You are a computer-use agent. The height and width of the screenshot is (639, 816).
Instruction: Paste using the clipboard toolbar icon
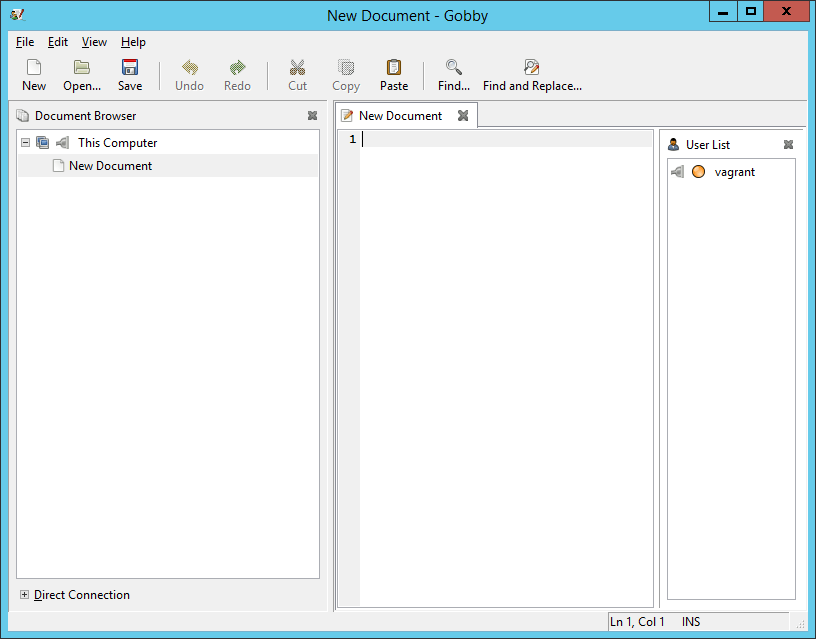(394, 68)
